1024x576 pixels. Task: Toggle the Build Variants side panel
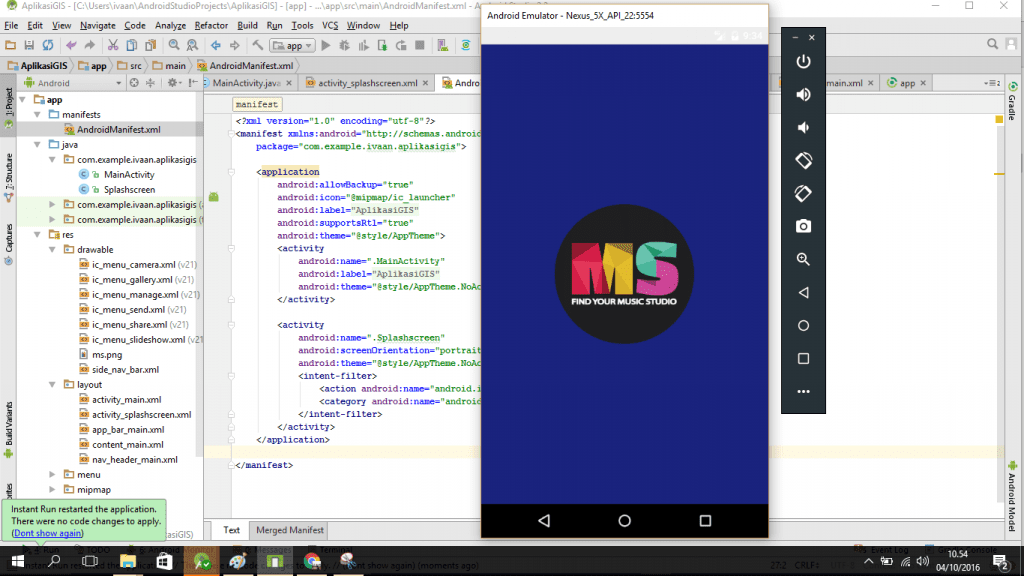[8, 421]
